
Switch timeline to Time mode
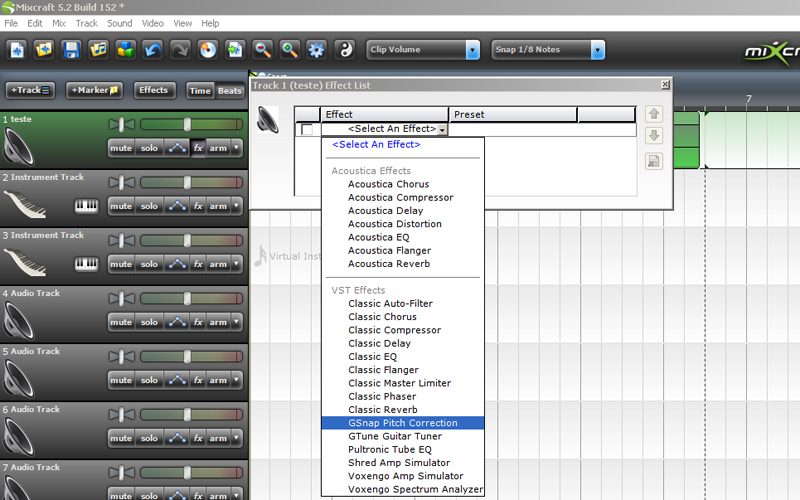point(200,91)
